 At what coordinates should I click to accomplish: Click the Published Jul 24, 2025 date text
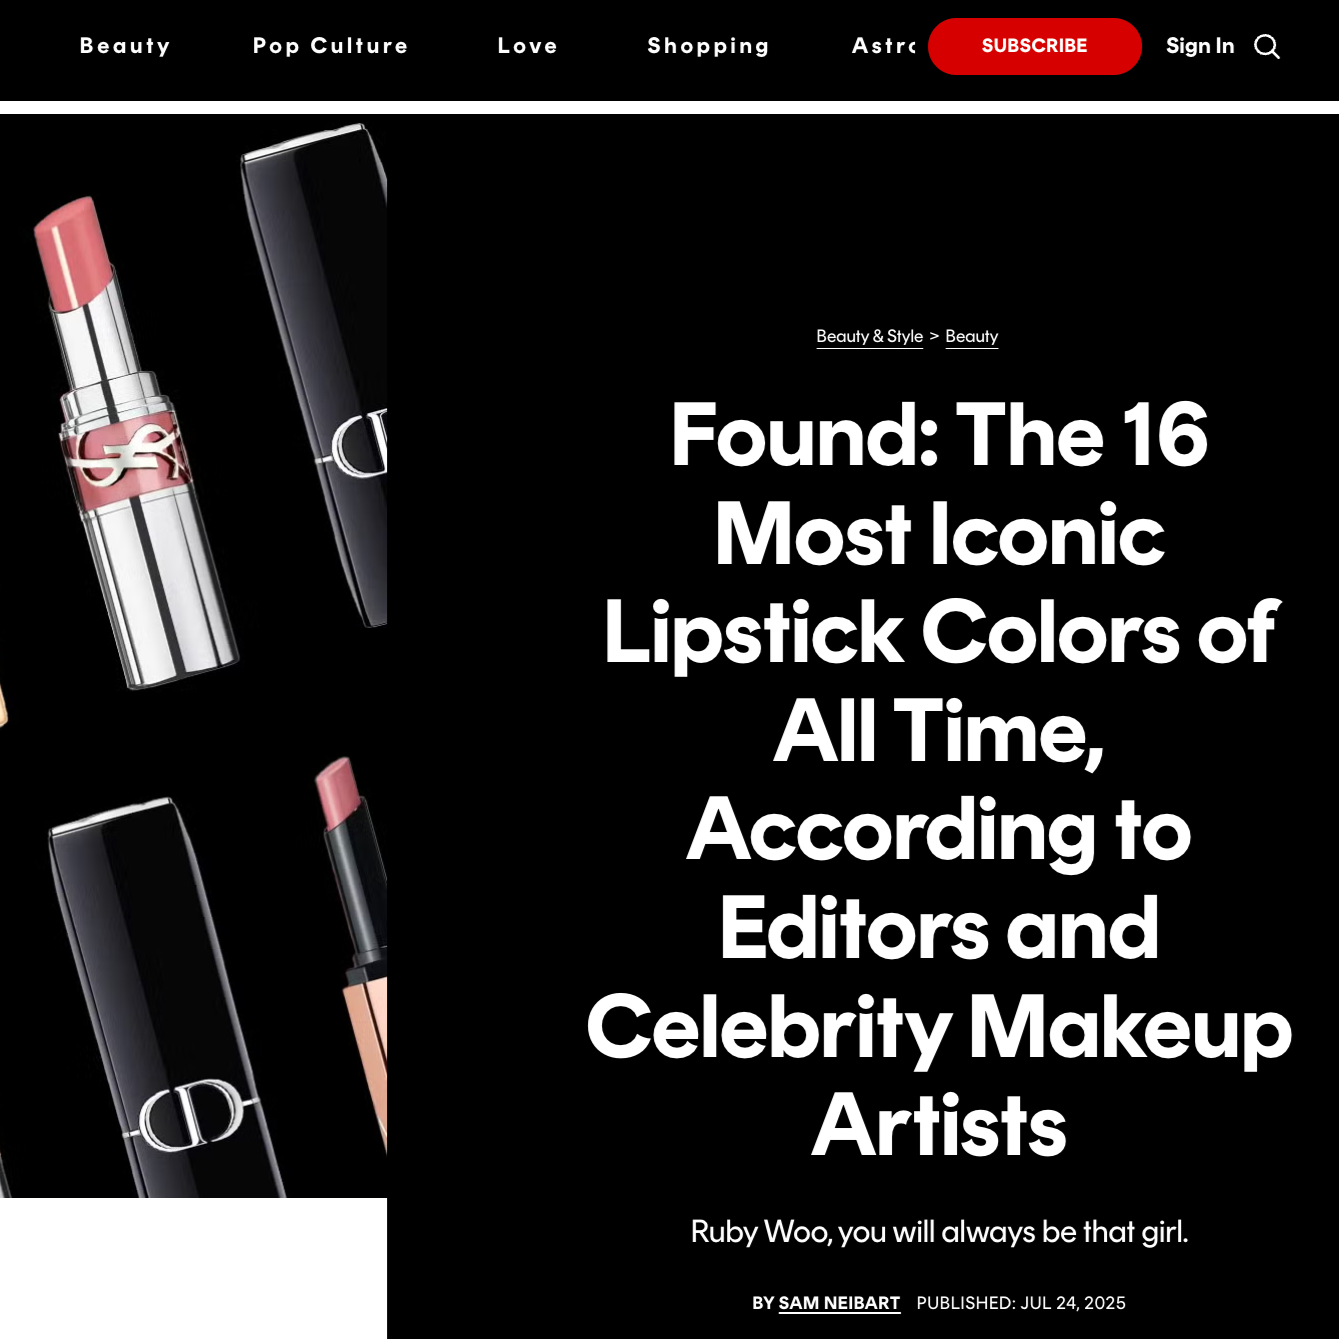1021,1303
